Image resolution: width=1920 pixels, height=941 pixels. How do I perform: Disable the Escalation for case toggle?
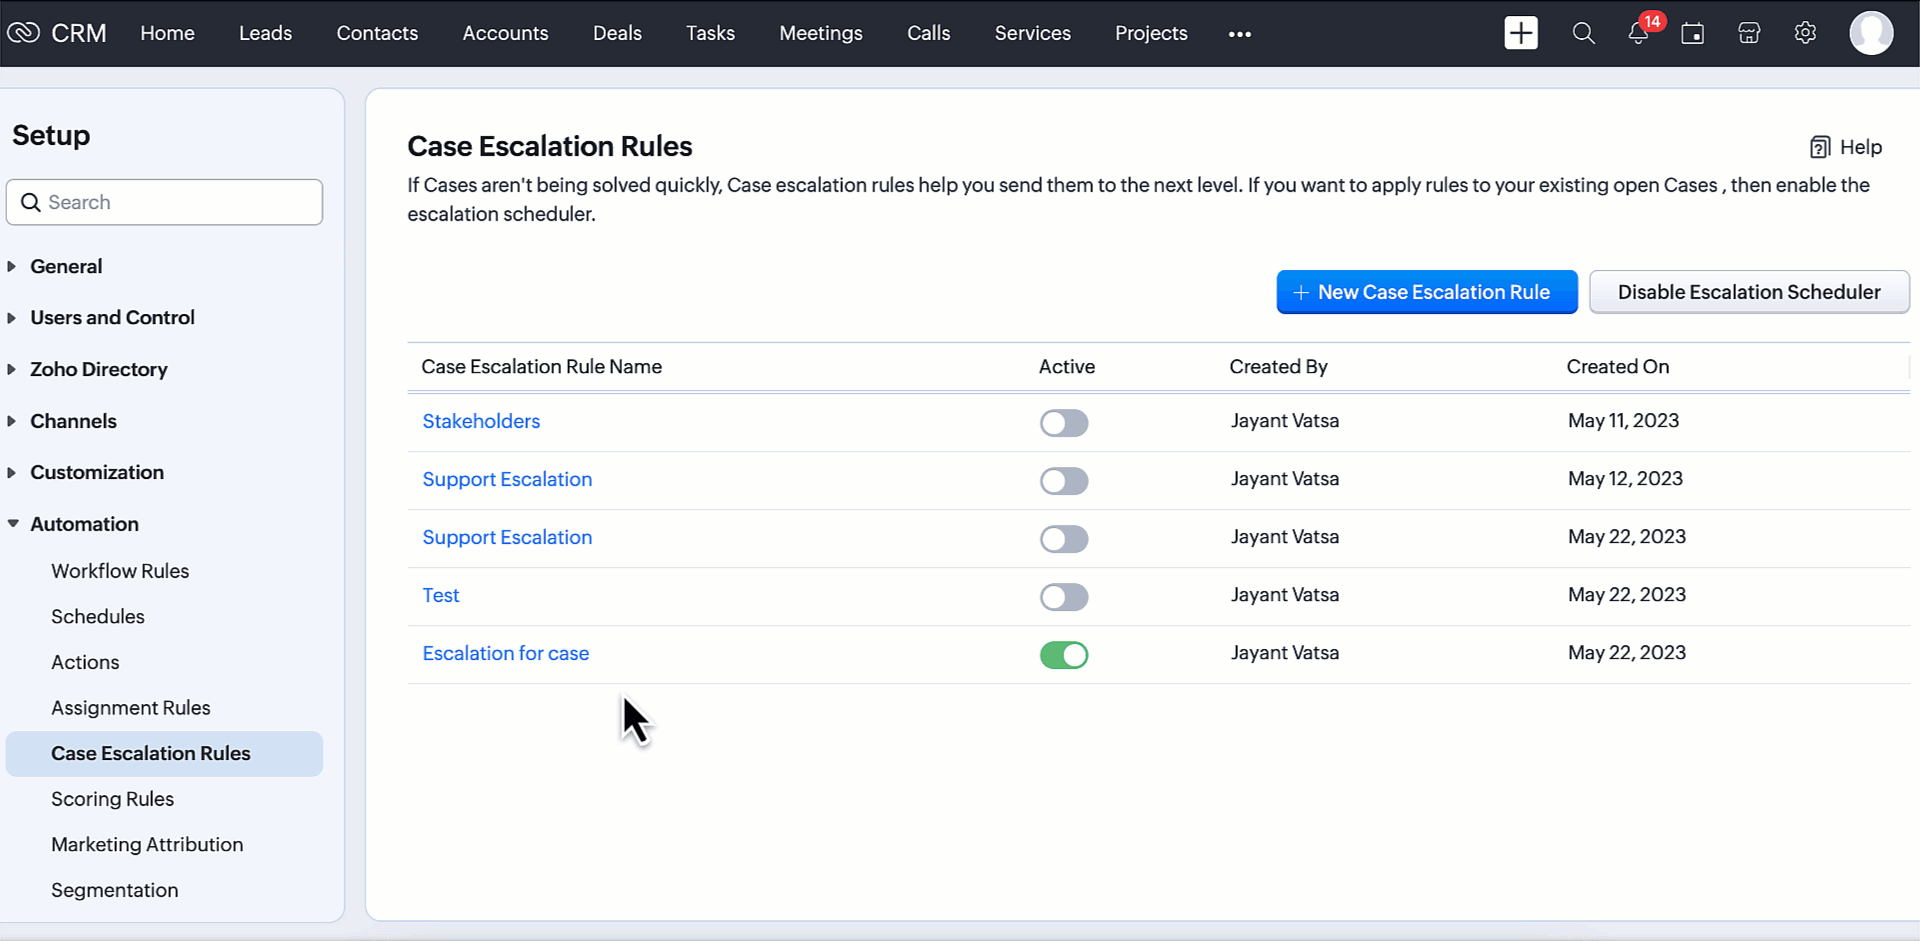pyautogui.click(x=1063, y=655)
